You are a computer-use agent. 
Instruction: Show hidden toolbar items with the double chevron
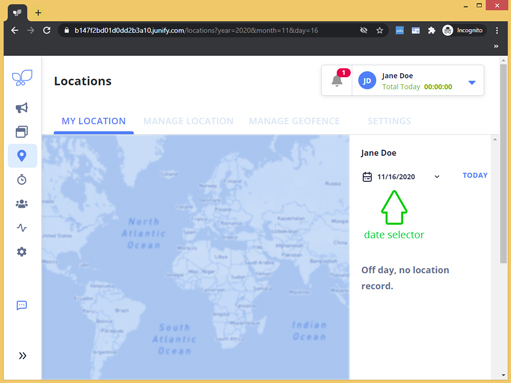(496, 46)
